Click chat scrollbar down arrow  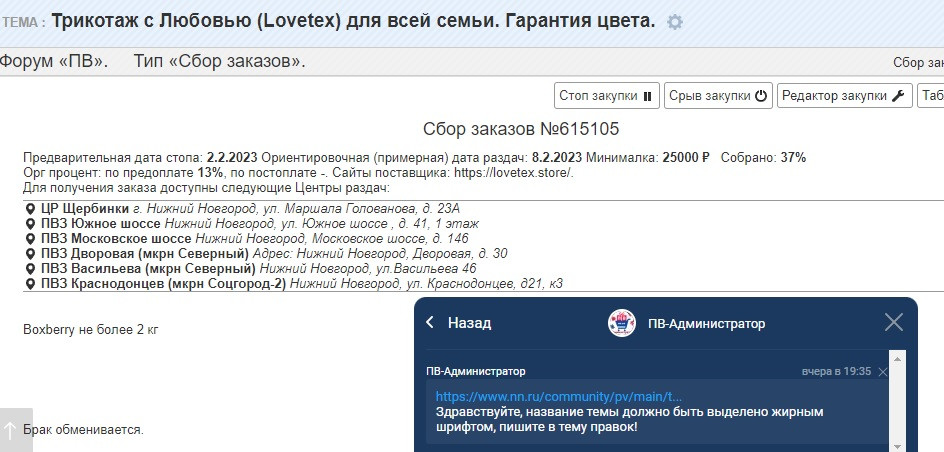(897, 446)
